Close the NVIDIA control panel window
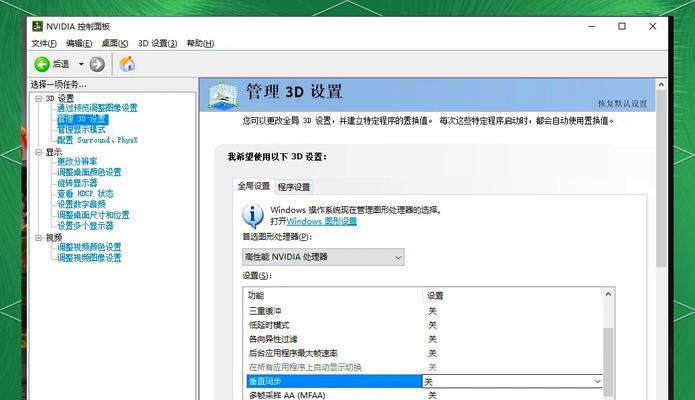The width and height of the screenshot is (695, 400). [x=652, y=26]
